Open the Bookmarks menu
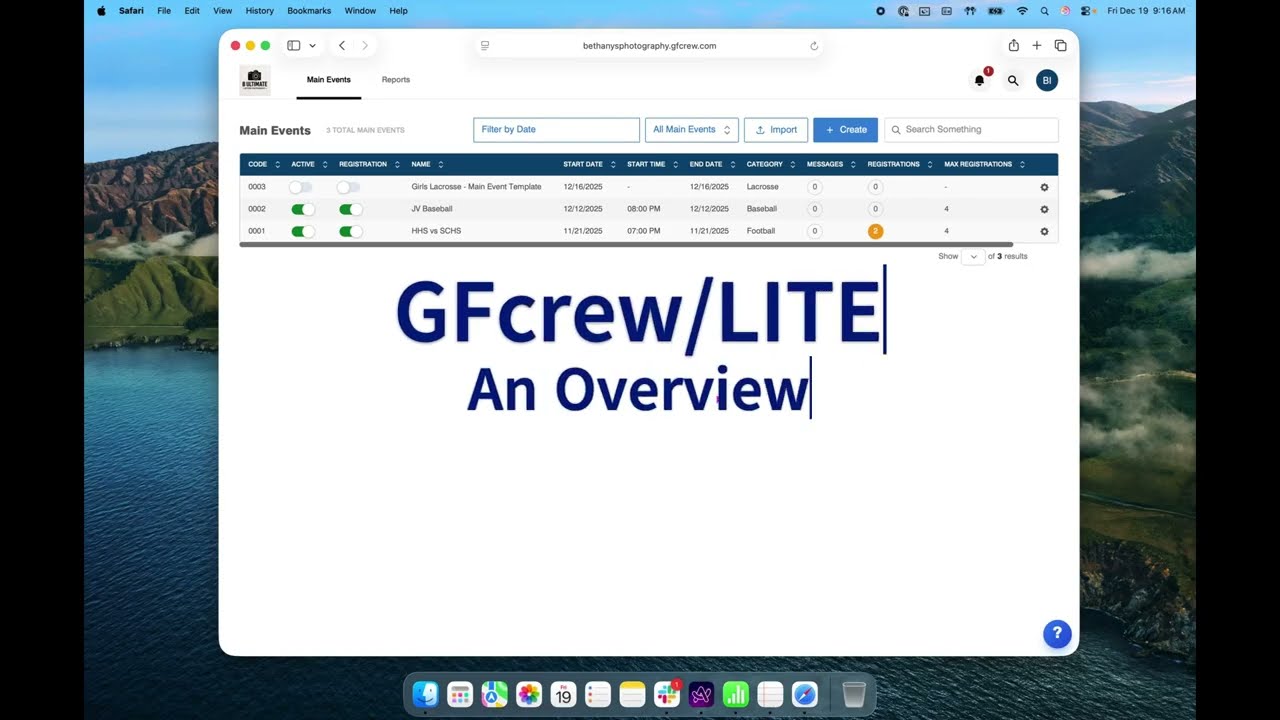This screenshot has width=1280, height=720. pyautogui.click(x=309, y=11)
